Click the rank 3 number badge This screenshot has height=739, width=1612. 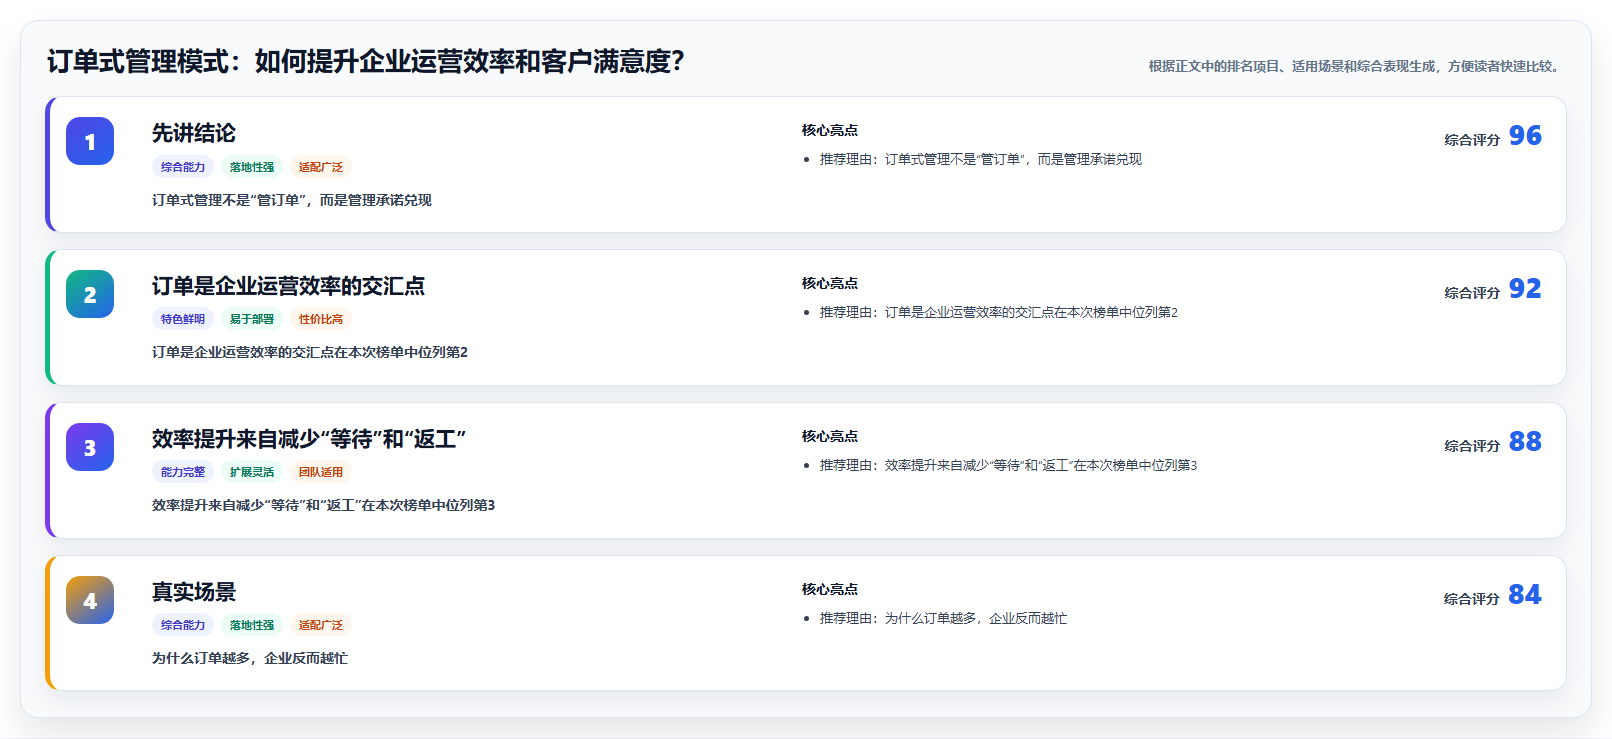90,447
